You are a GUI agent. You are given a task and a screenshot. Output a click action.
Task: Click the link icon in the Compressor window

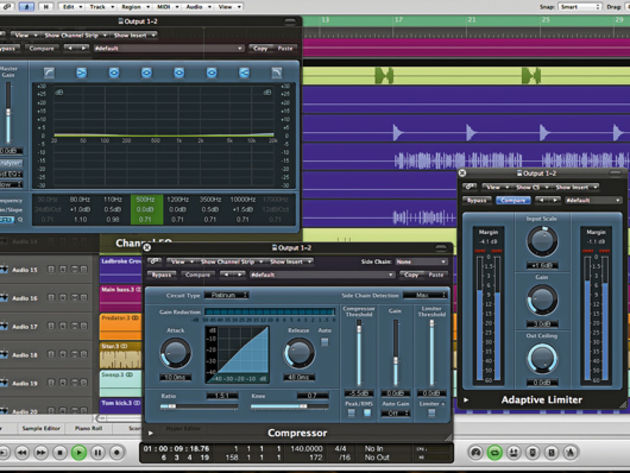tap(154, 262)
